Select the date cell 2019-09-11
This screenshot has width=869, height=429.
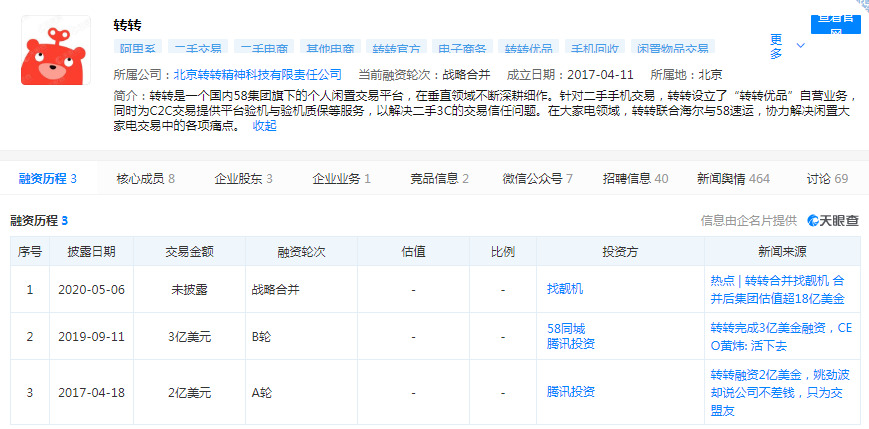click(91, 337)
